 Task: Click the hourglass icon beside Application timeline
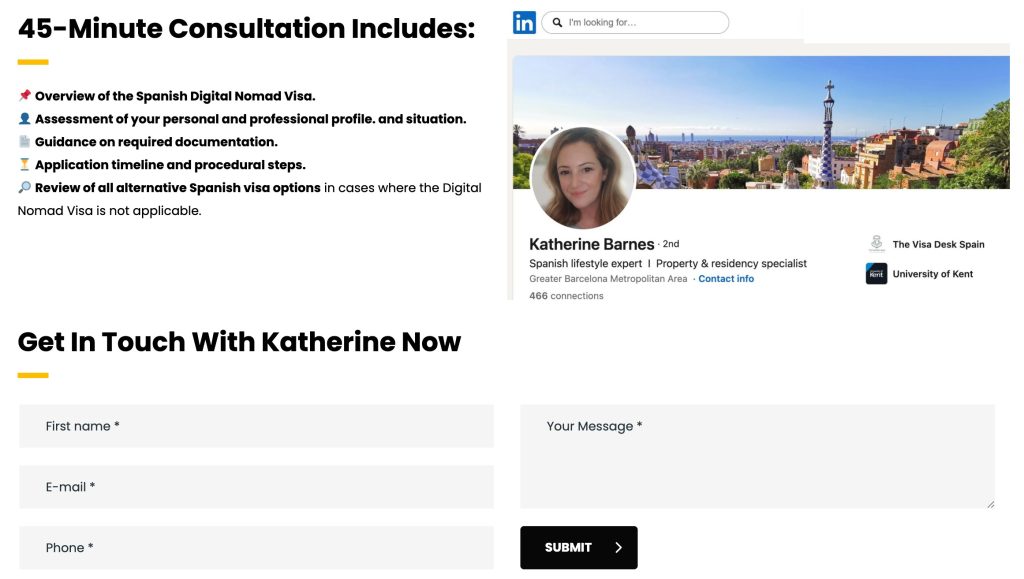[25, 165]
